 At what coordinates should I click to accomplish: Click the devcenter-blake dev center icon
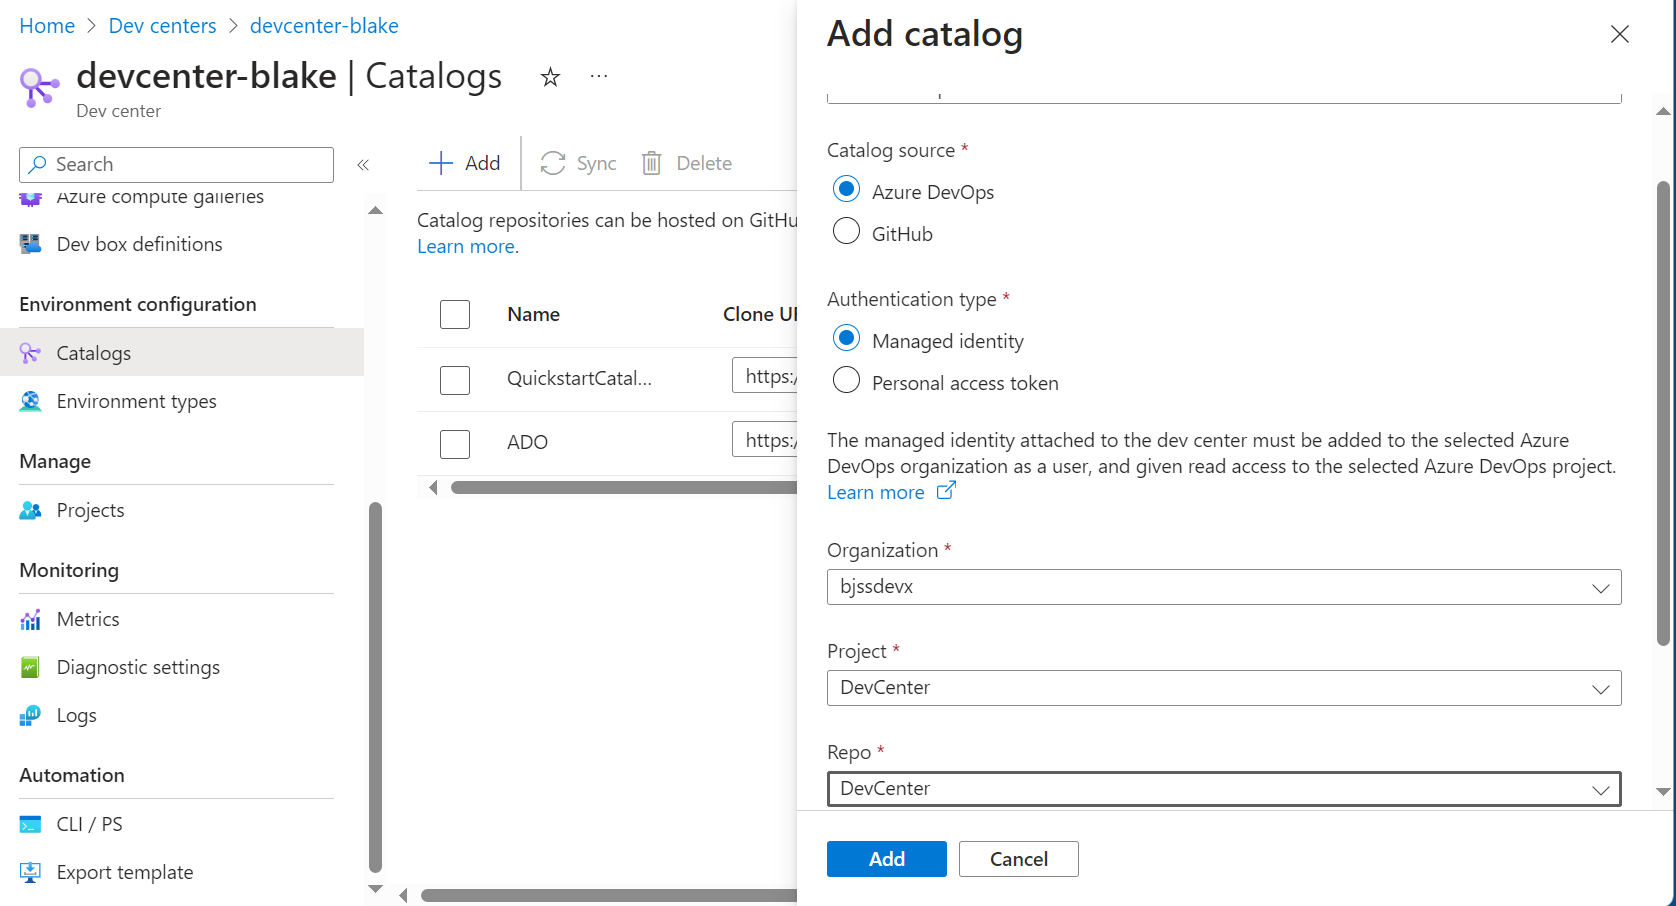[39, 88]
